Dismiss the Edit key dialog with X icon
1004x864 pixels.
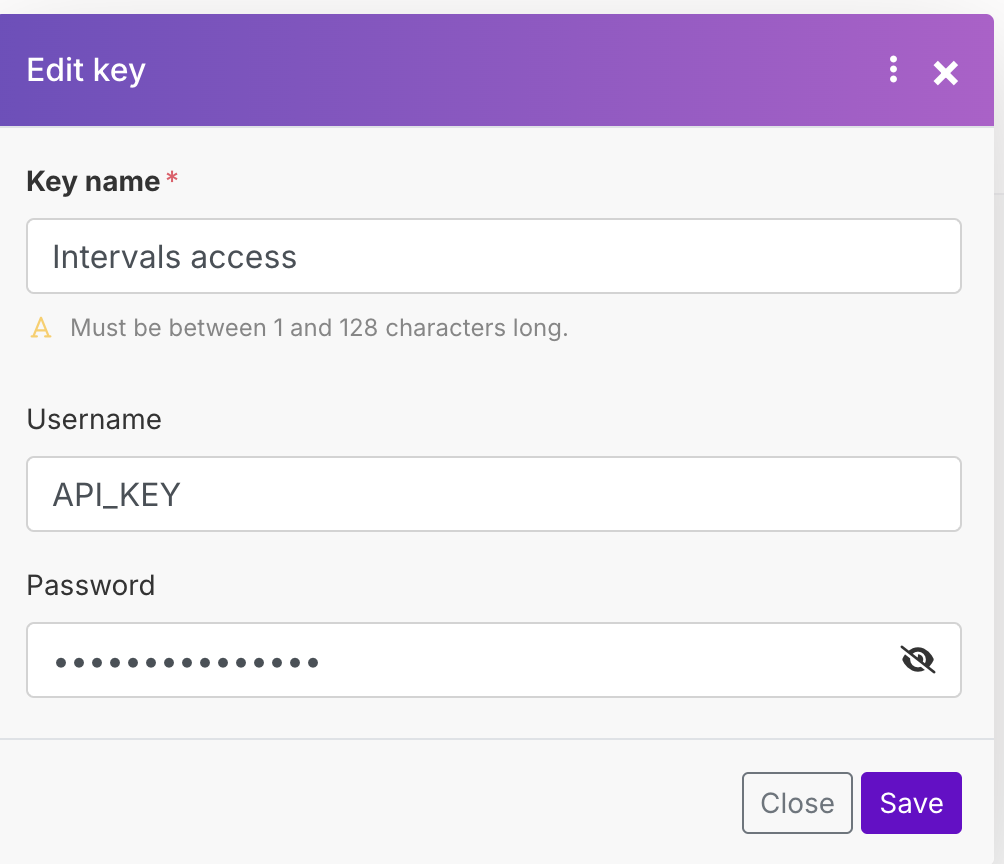(945, 73)
